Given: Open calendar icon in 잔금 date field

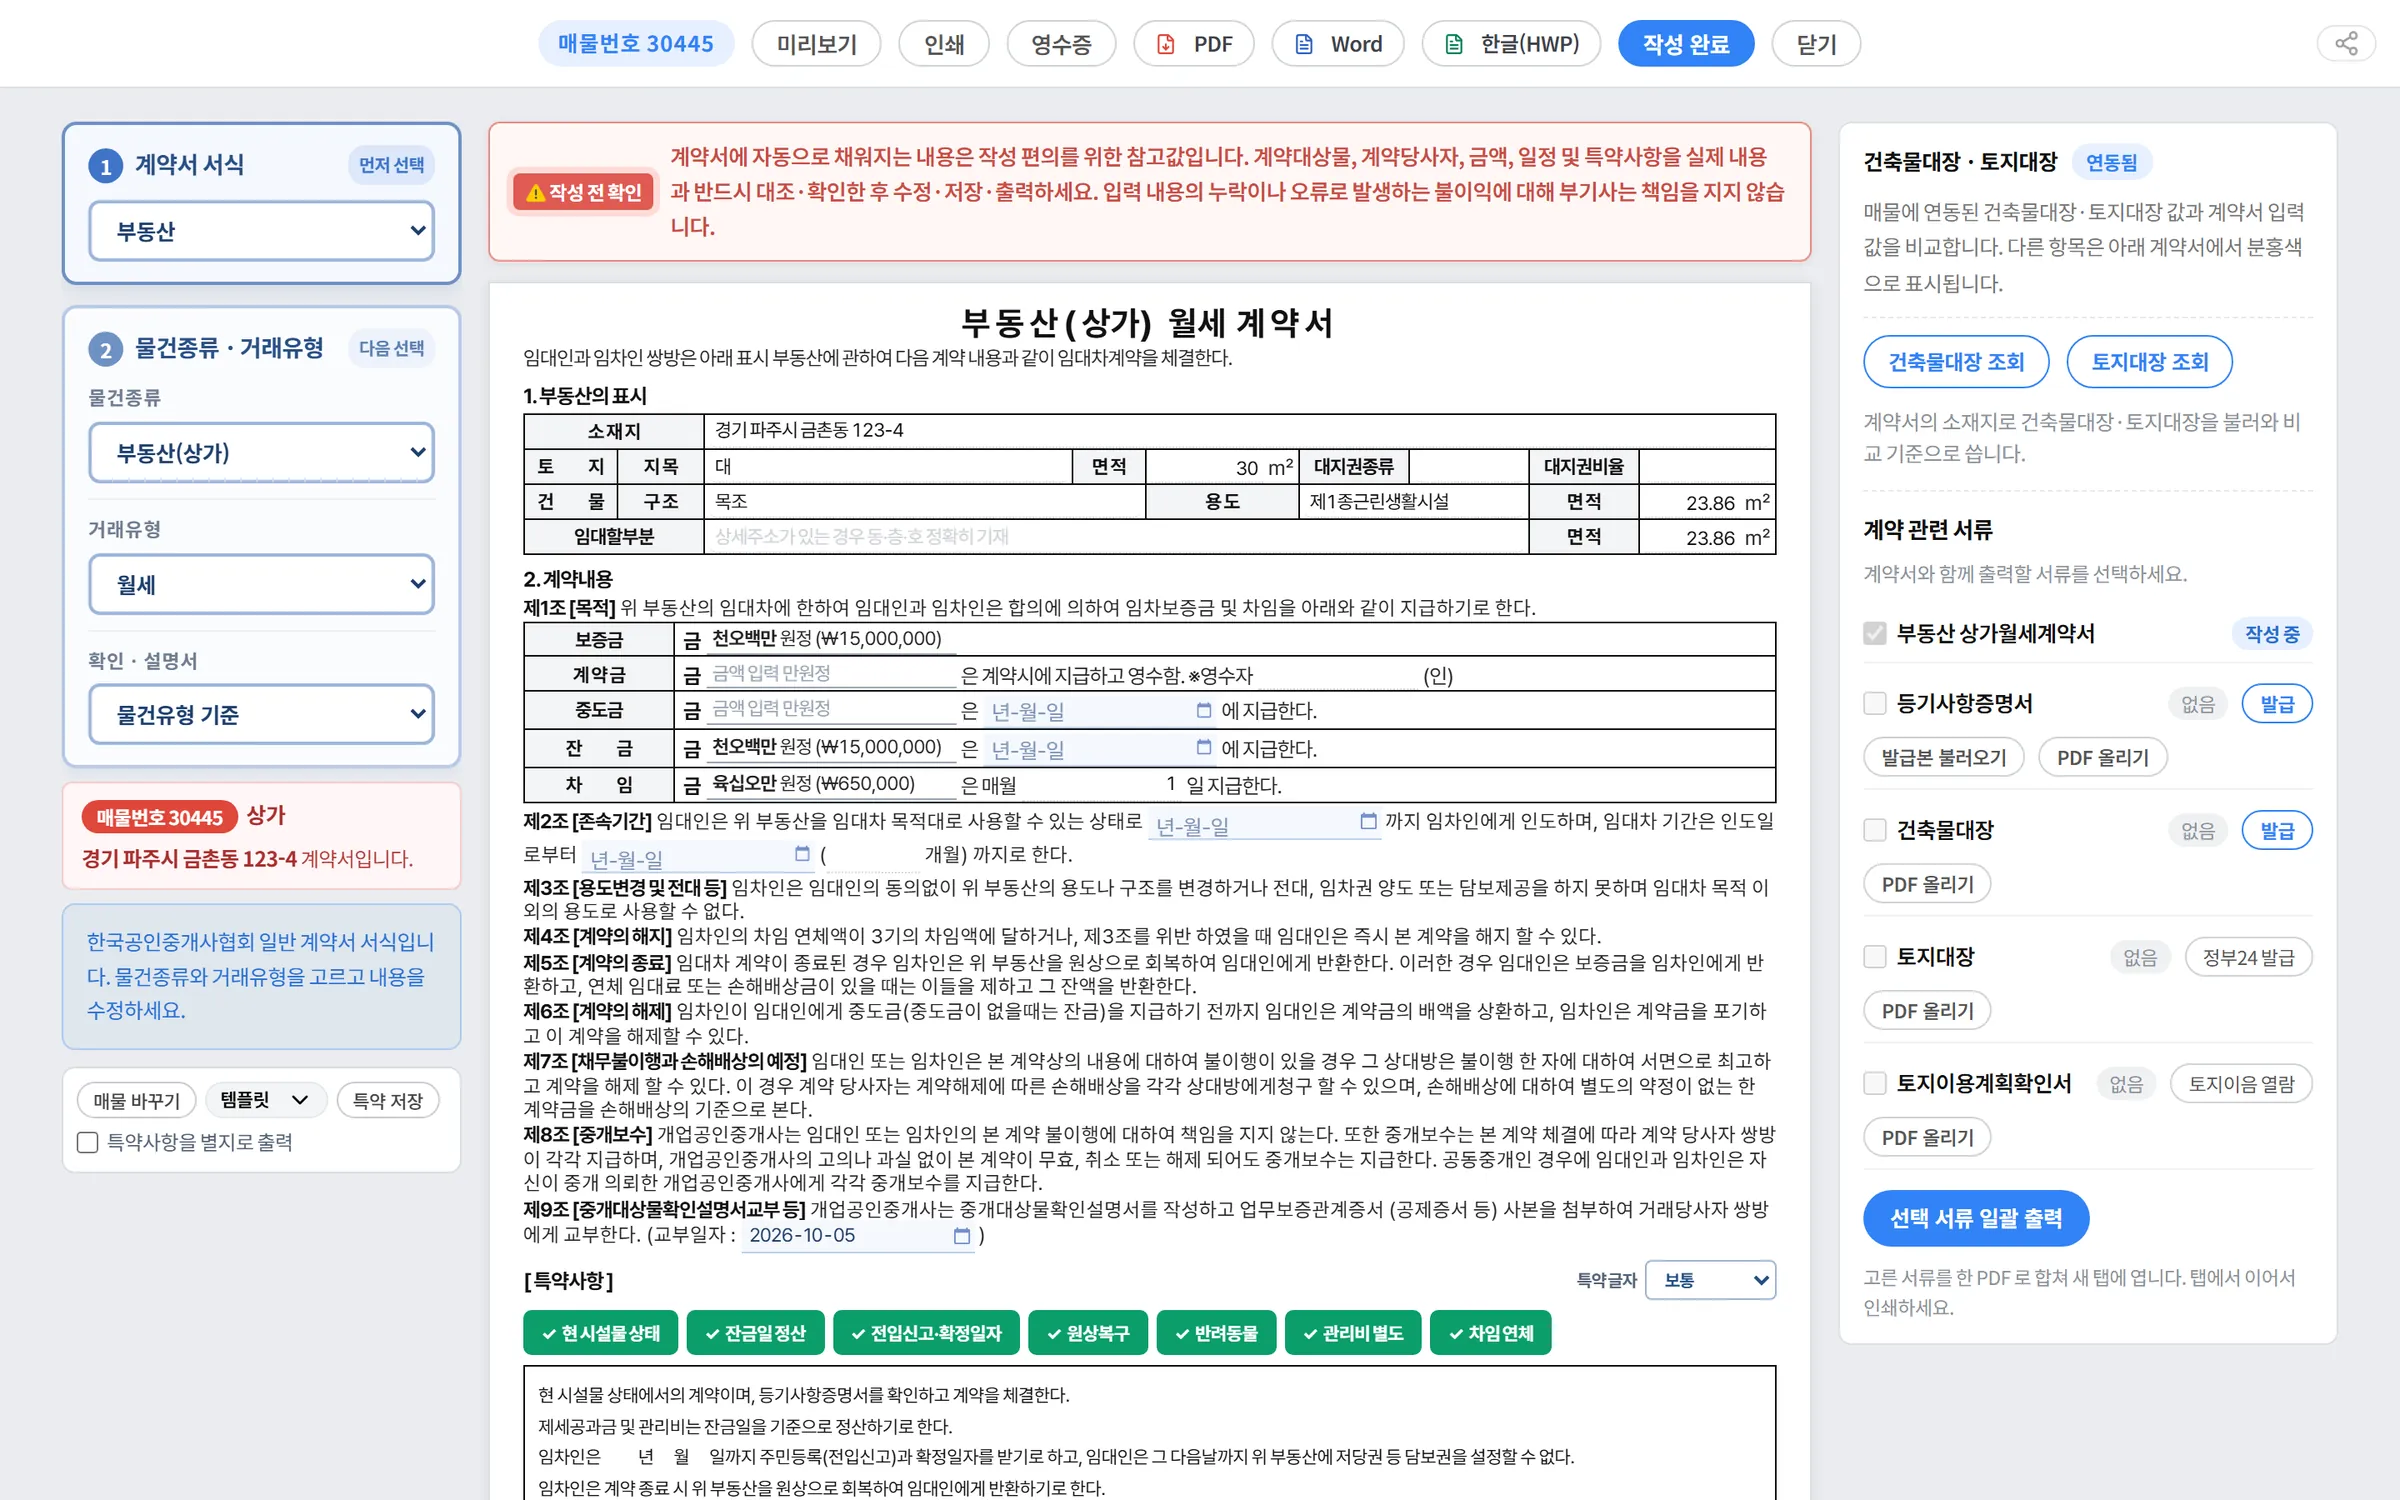Looking at the screenshot, I should pos(1204,748).
